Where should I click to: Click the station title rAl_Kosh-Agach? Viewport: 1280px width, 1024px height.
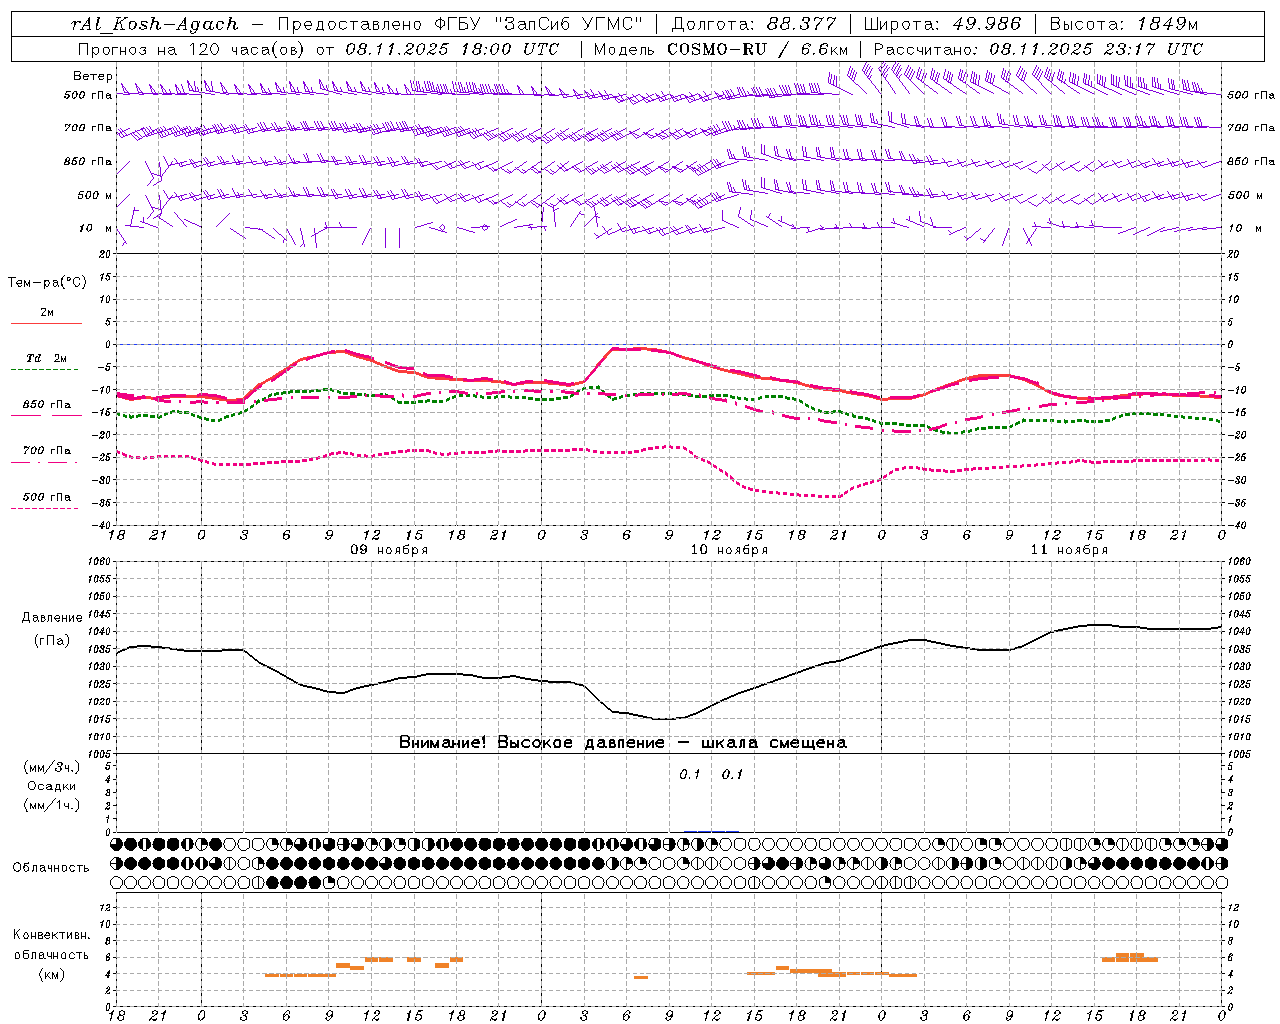pyautogui.click(x=155, y=24)
